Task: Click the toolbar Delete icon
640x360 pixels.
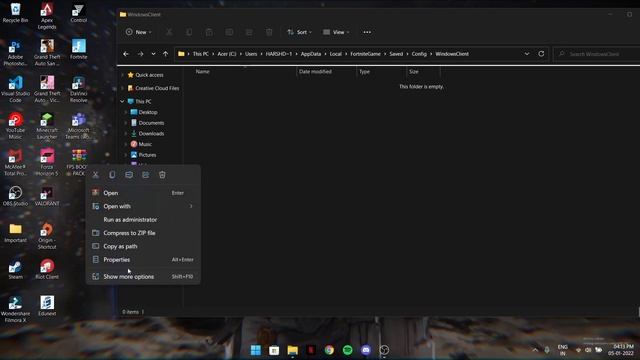Action: [x=269, y=32]
